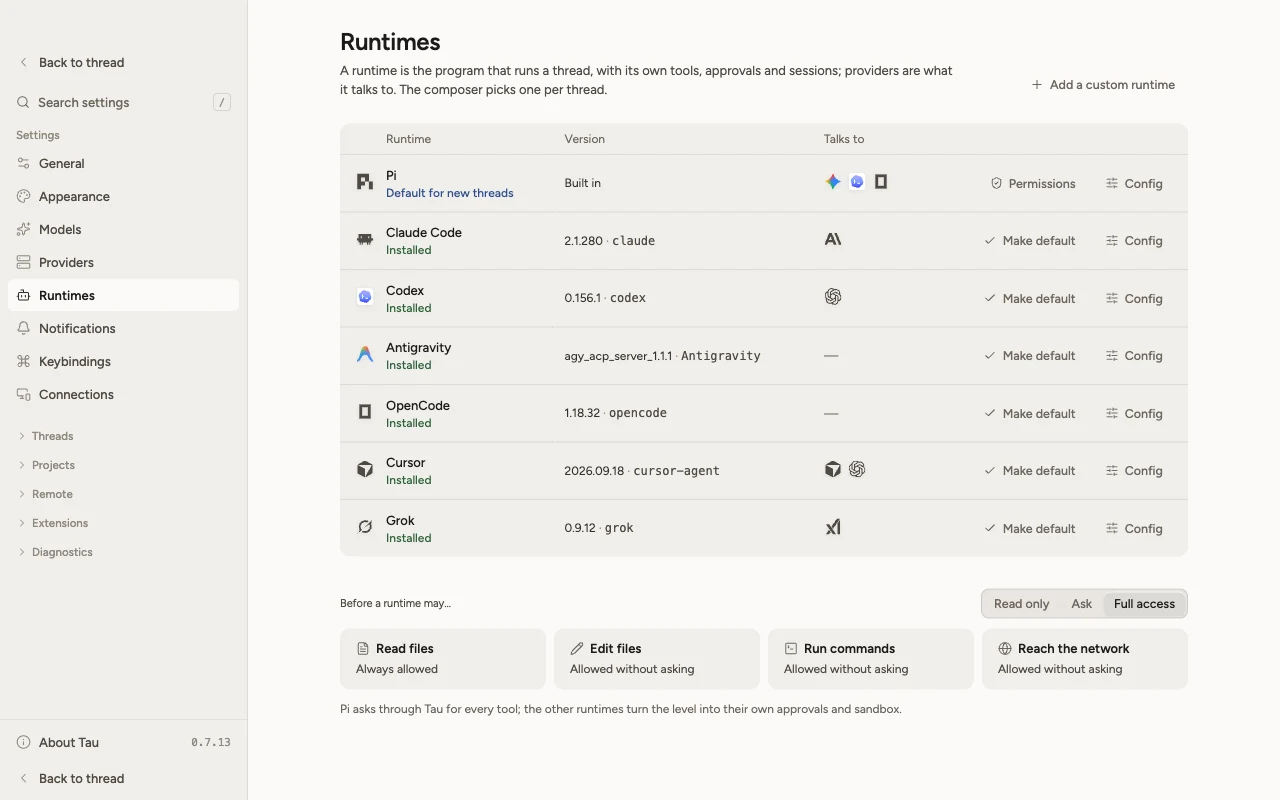Click the Anthropic provider icon in Claude Code row

pyautogui.click(x=832, y=240)
